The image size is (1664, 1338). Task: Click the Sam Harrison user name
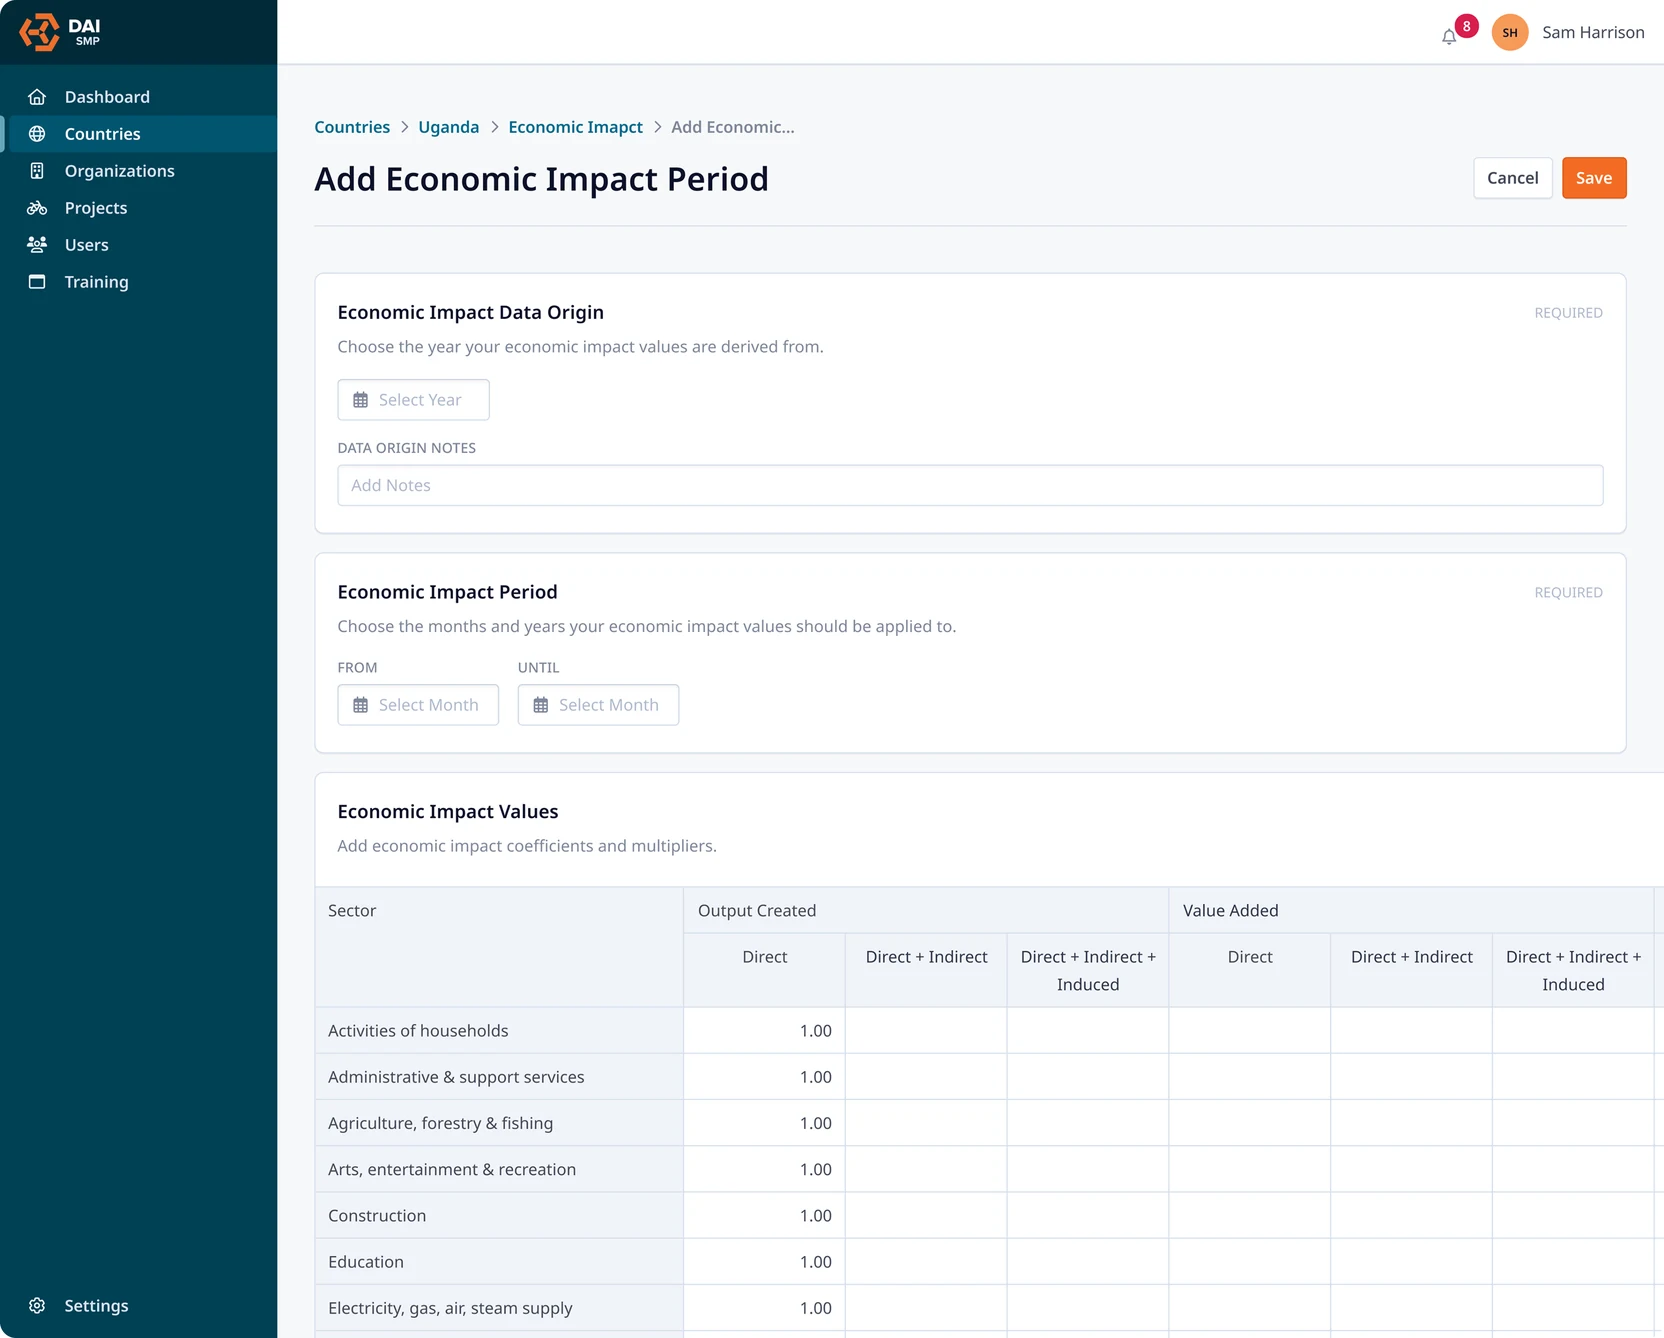pyautogui.click(x=1593, y=32)
